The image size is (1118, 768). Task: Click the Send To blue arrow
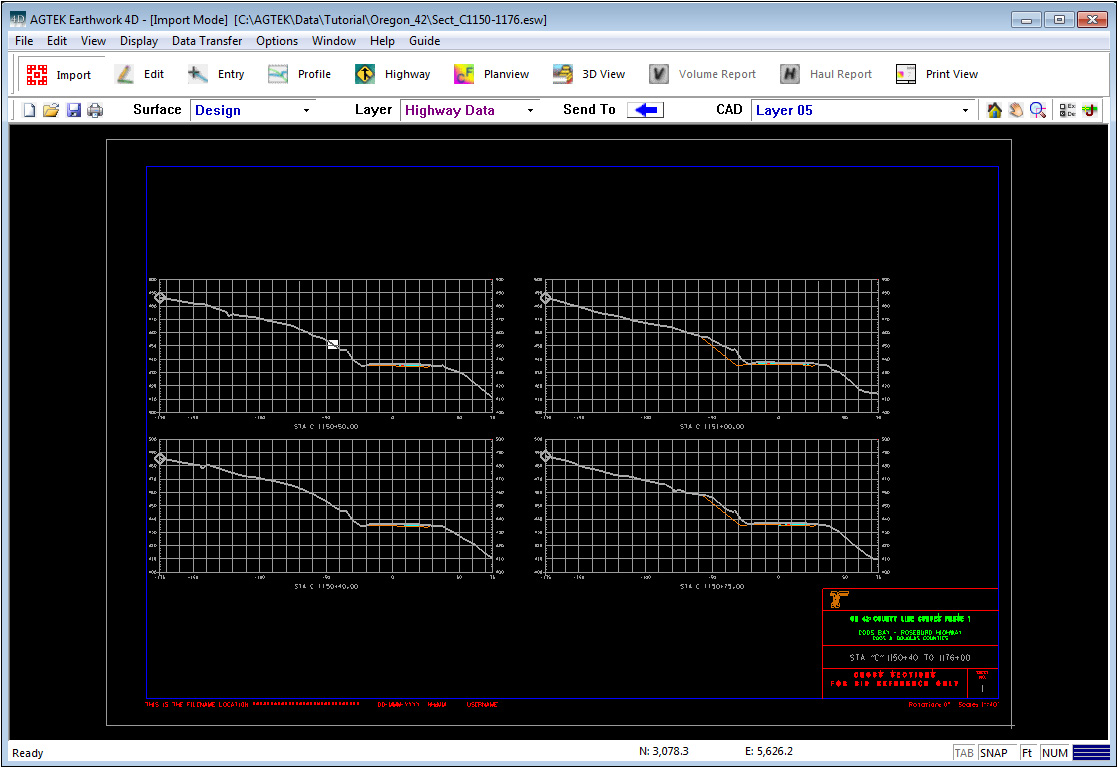coord(645,110)
